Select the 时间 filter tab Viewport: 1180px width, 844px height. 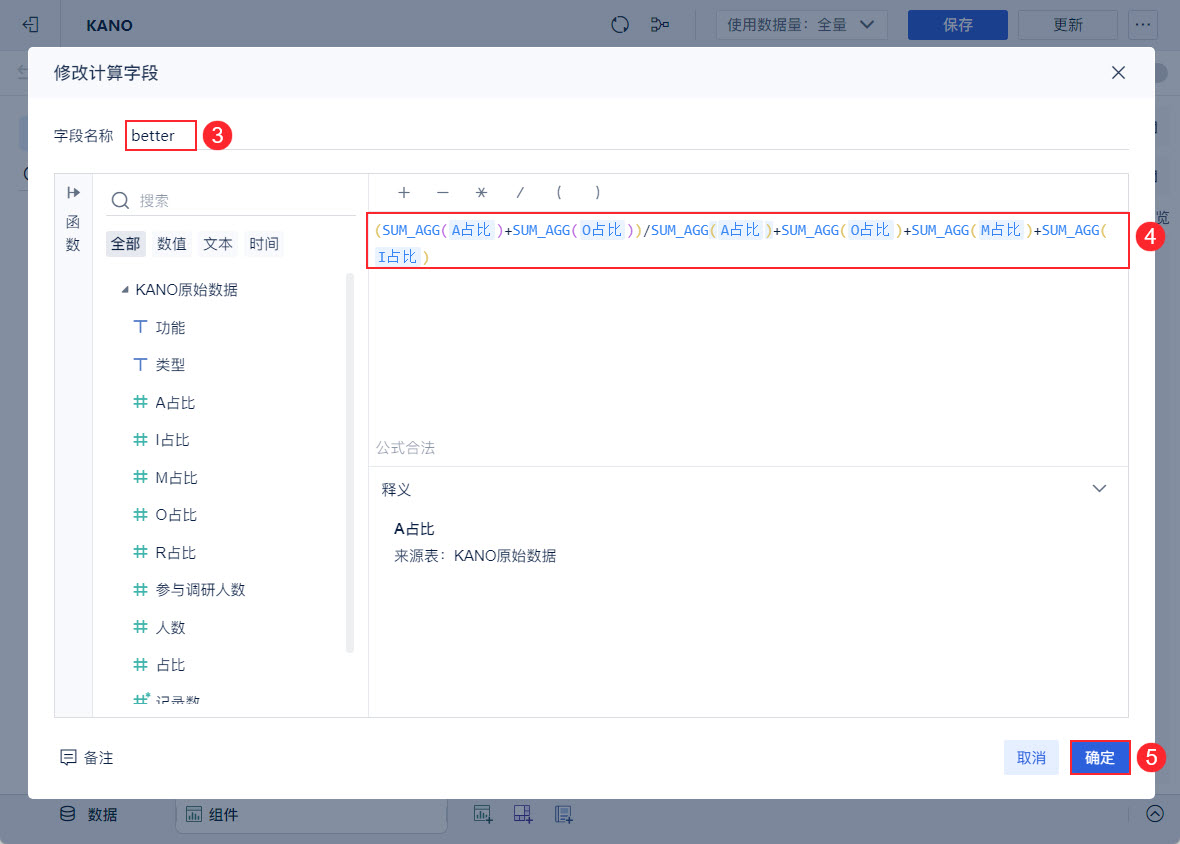264,244
